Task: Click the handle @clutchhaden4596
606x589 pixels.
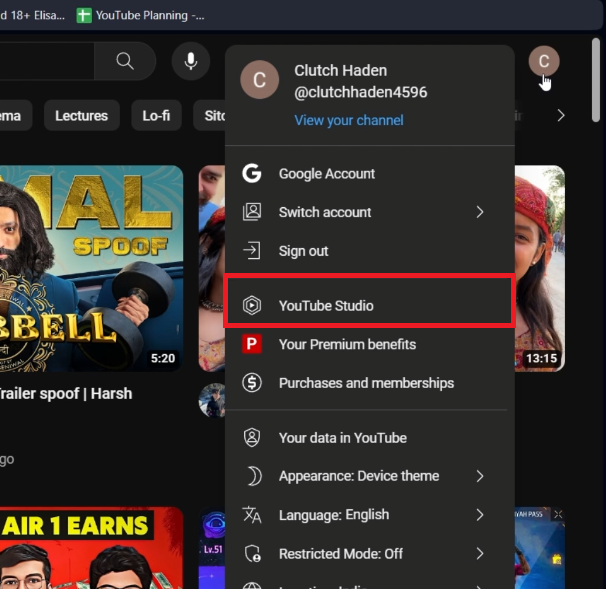Action: 361,92
